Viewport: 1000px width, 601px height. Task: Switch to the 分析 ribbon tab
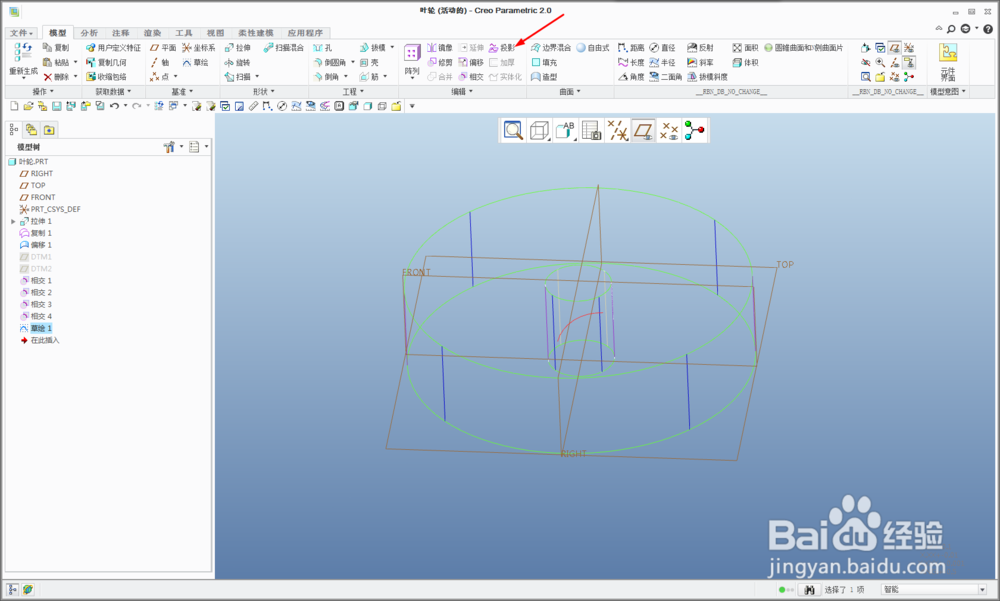point(89,33)
